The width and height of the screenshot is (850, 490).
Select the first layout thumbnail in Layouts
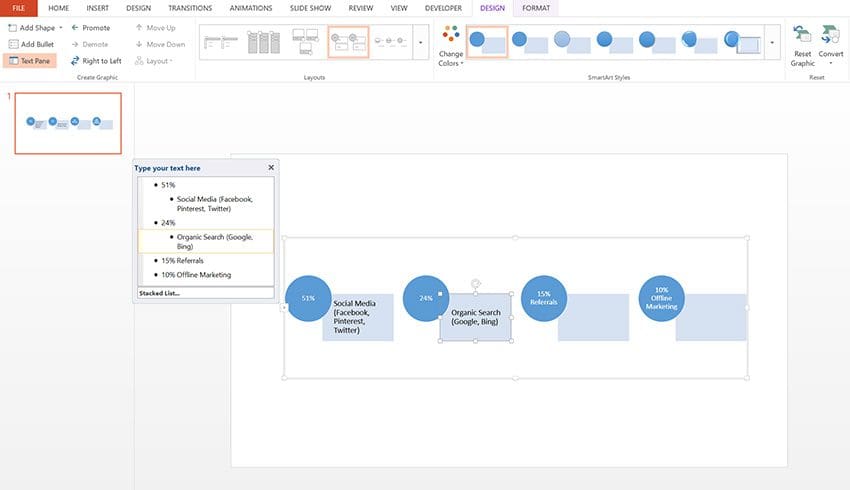click(x=221, y=42)
